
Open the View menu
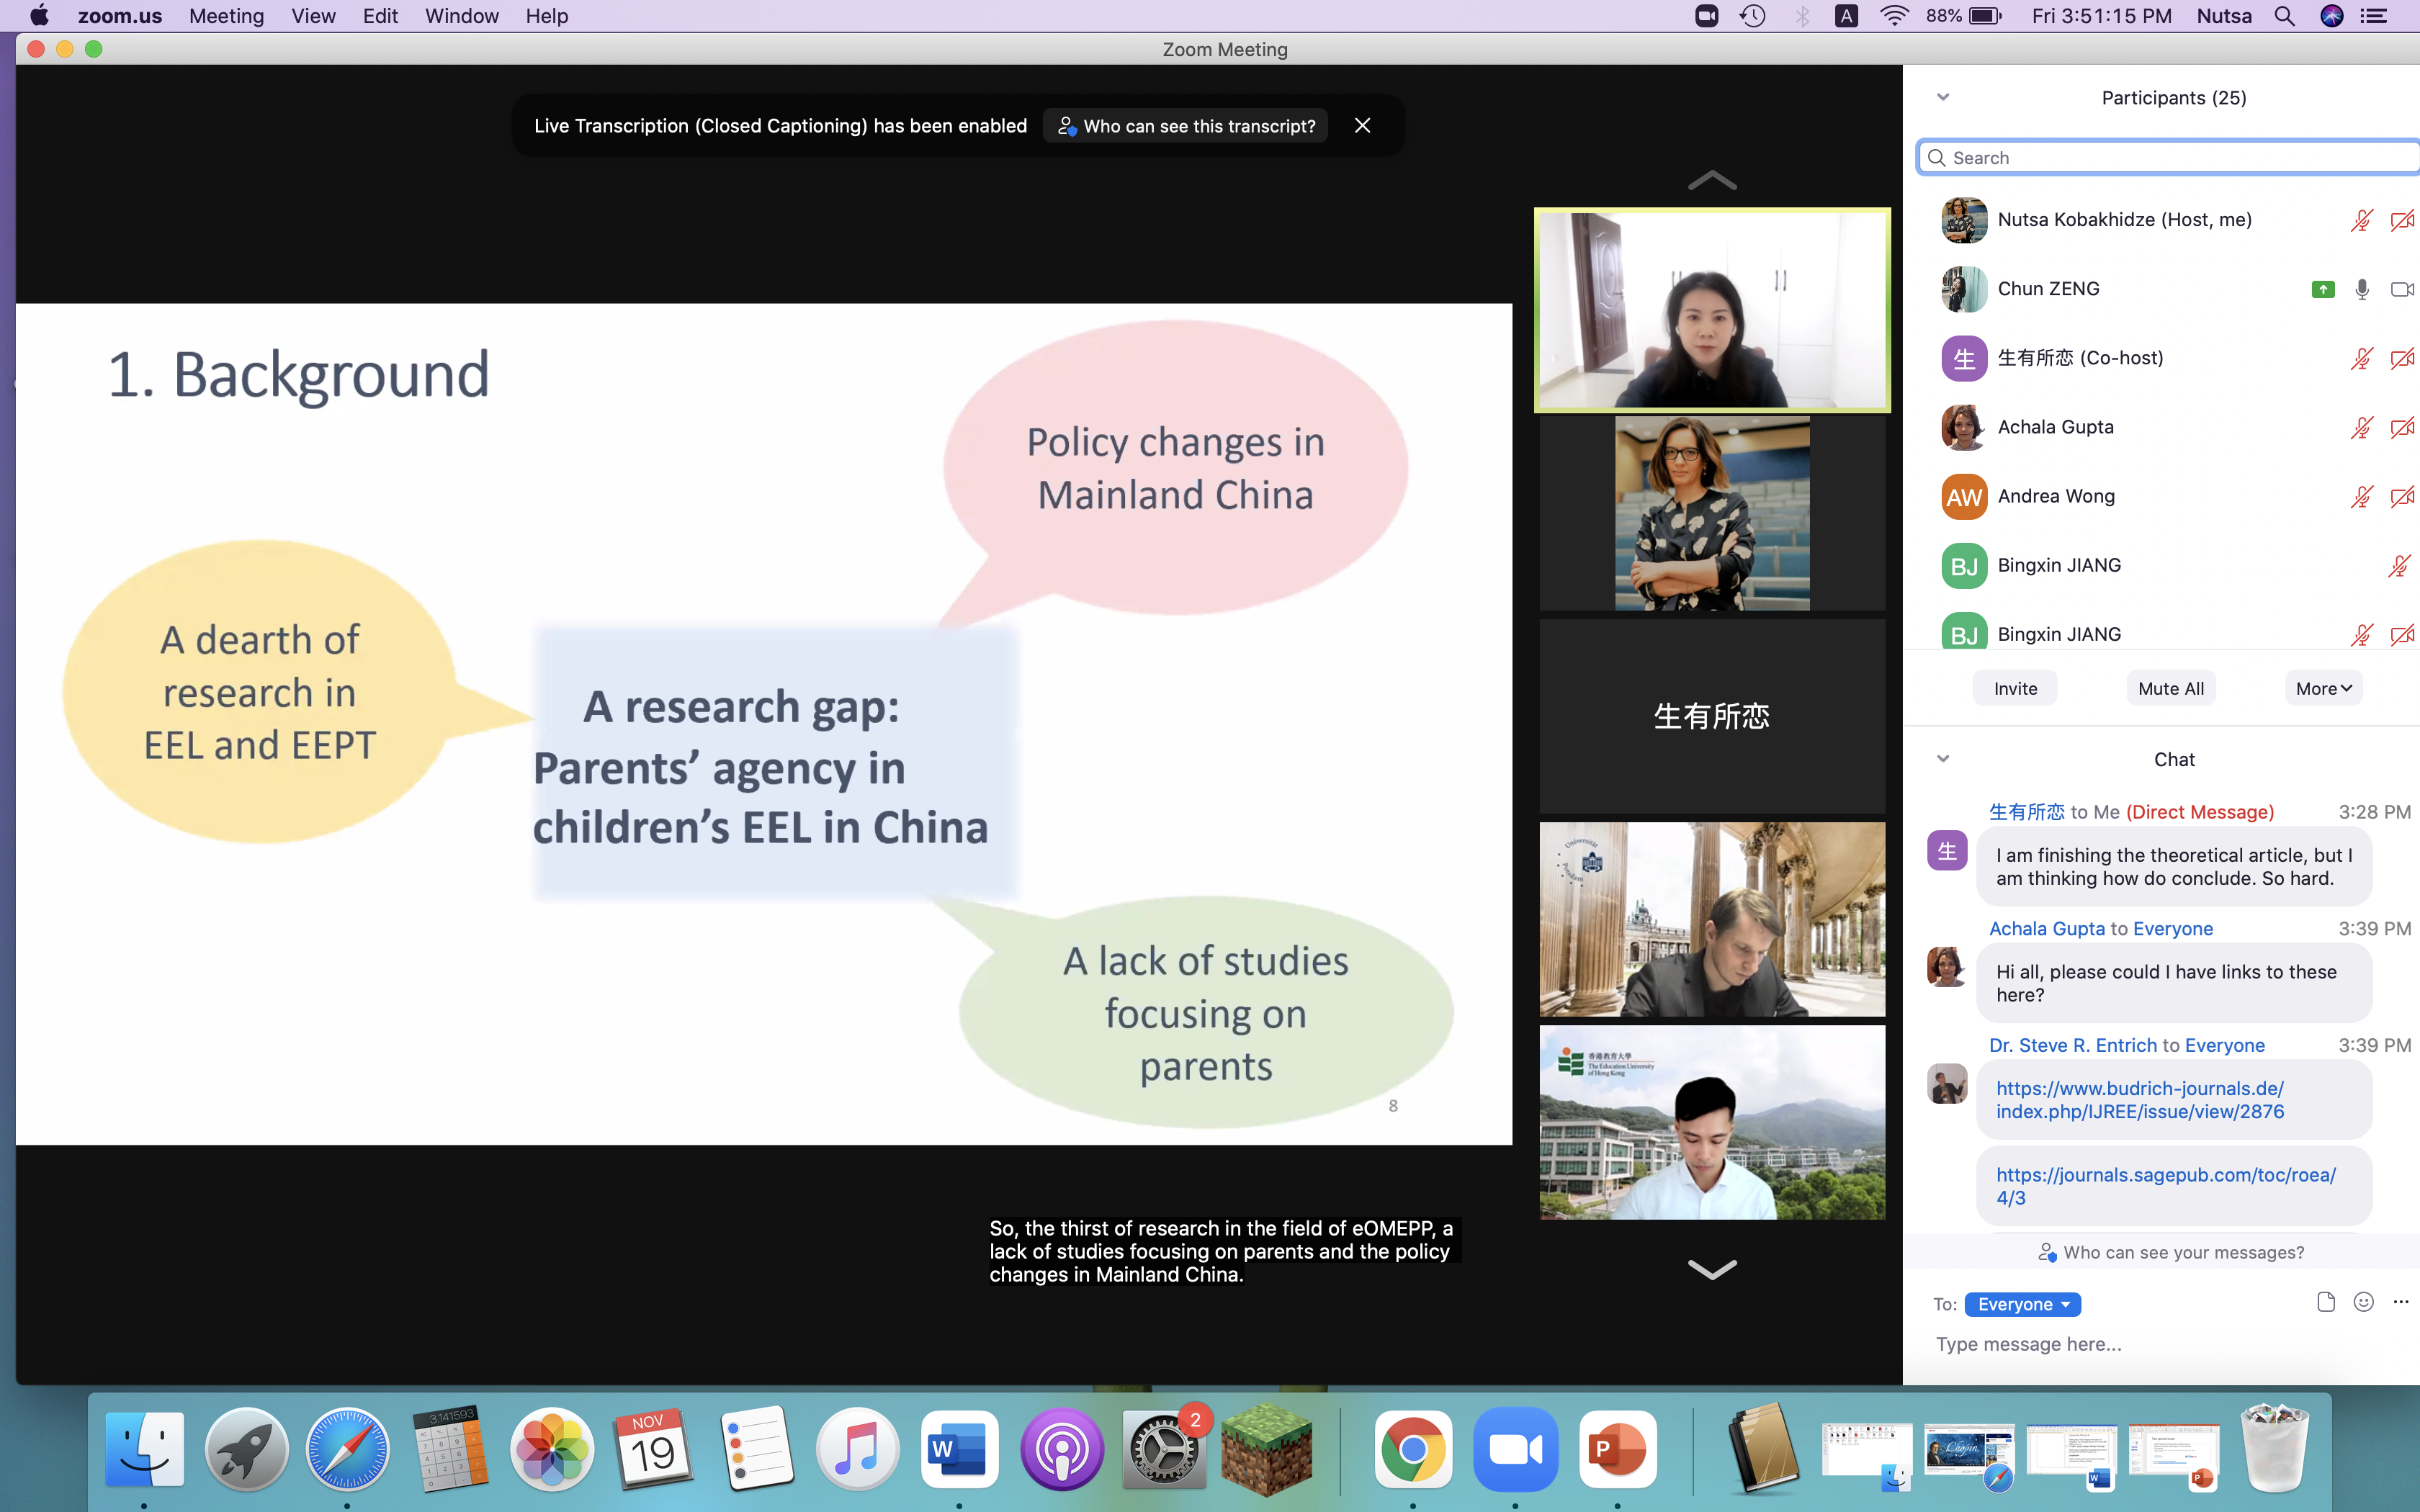(x=313, y=16)
